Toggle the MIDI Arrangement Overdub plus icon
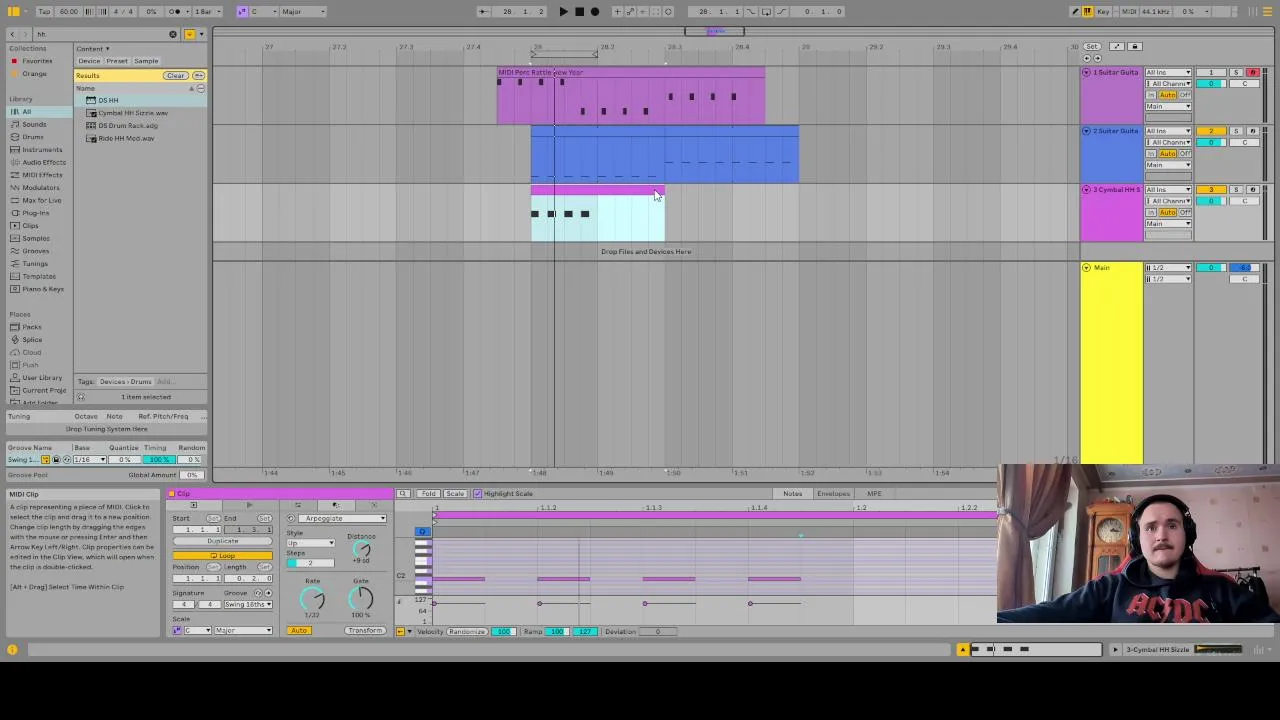 tap(617, 12)
